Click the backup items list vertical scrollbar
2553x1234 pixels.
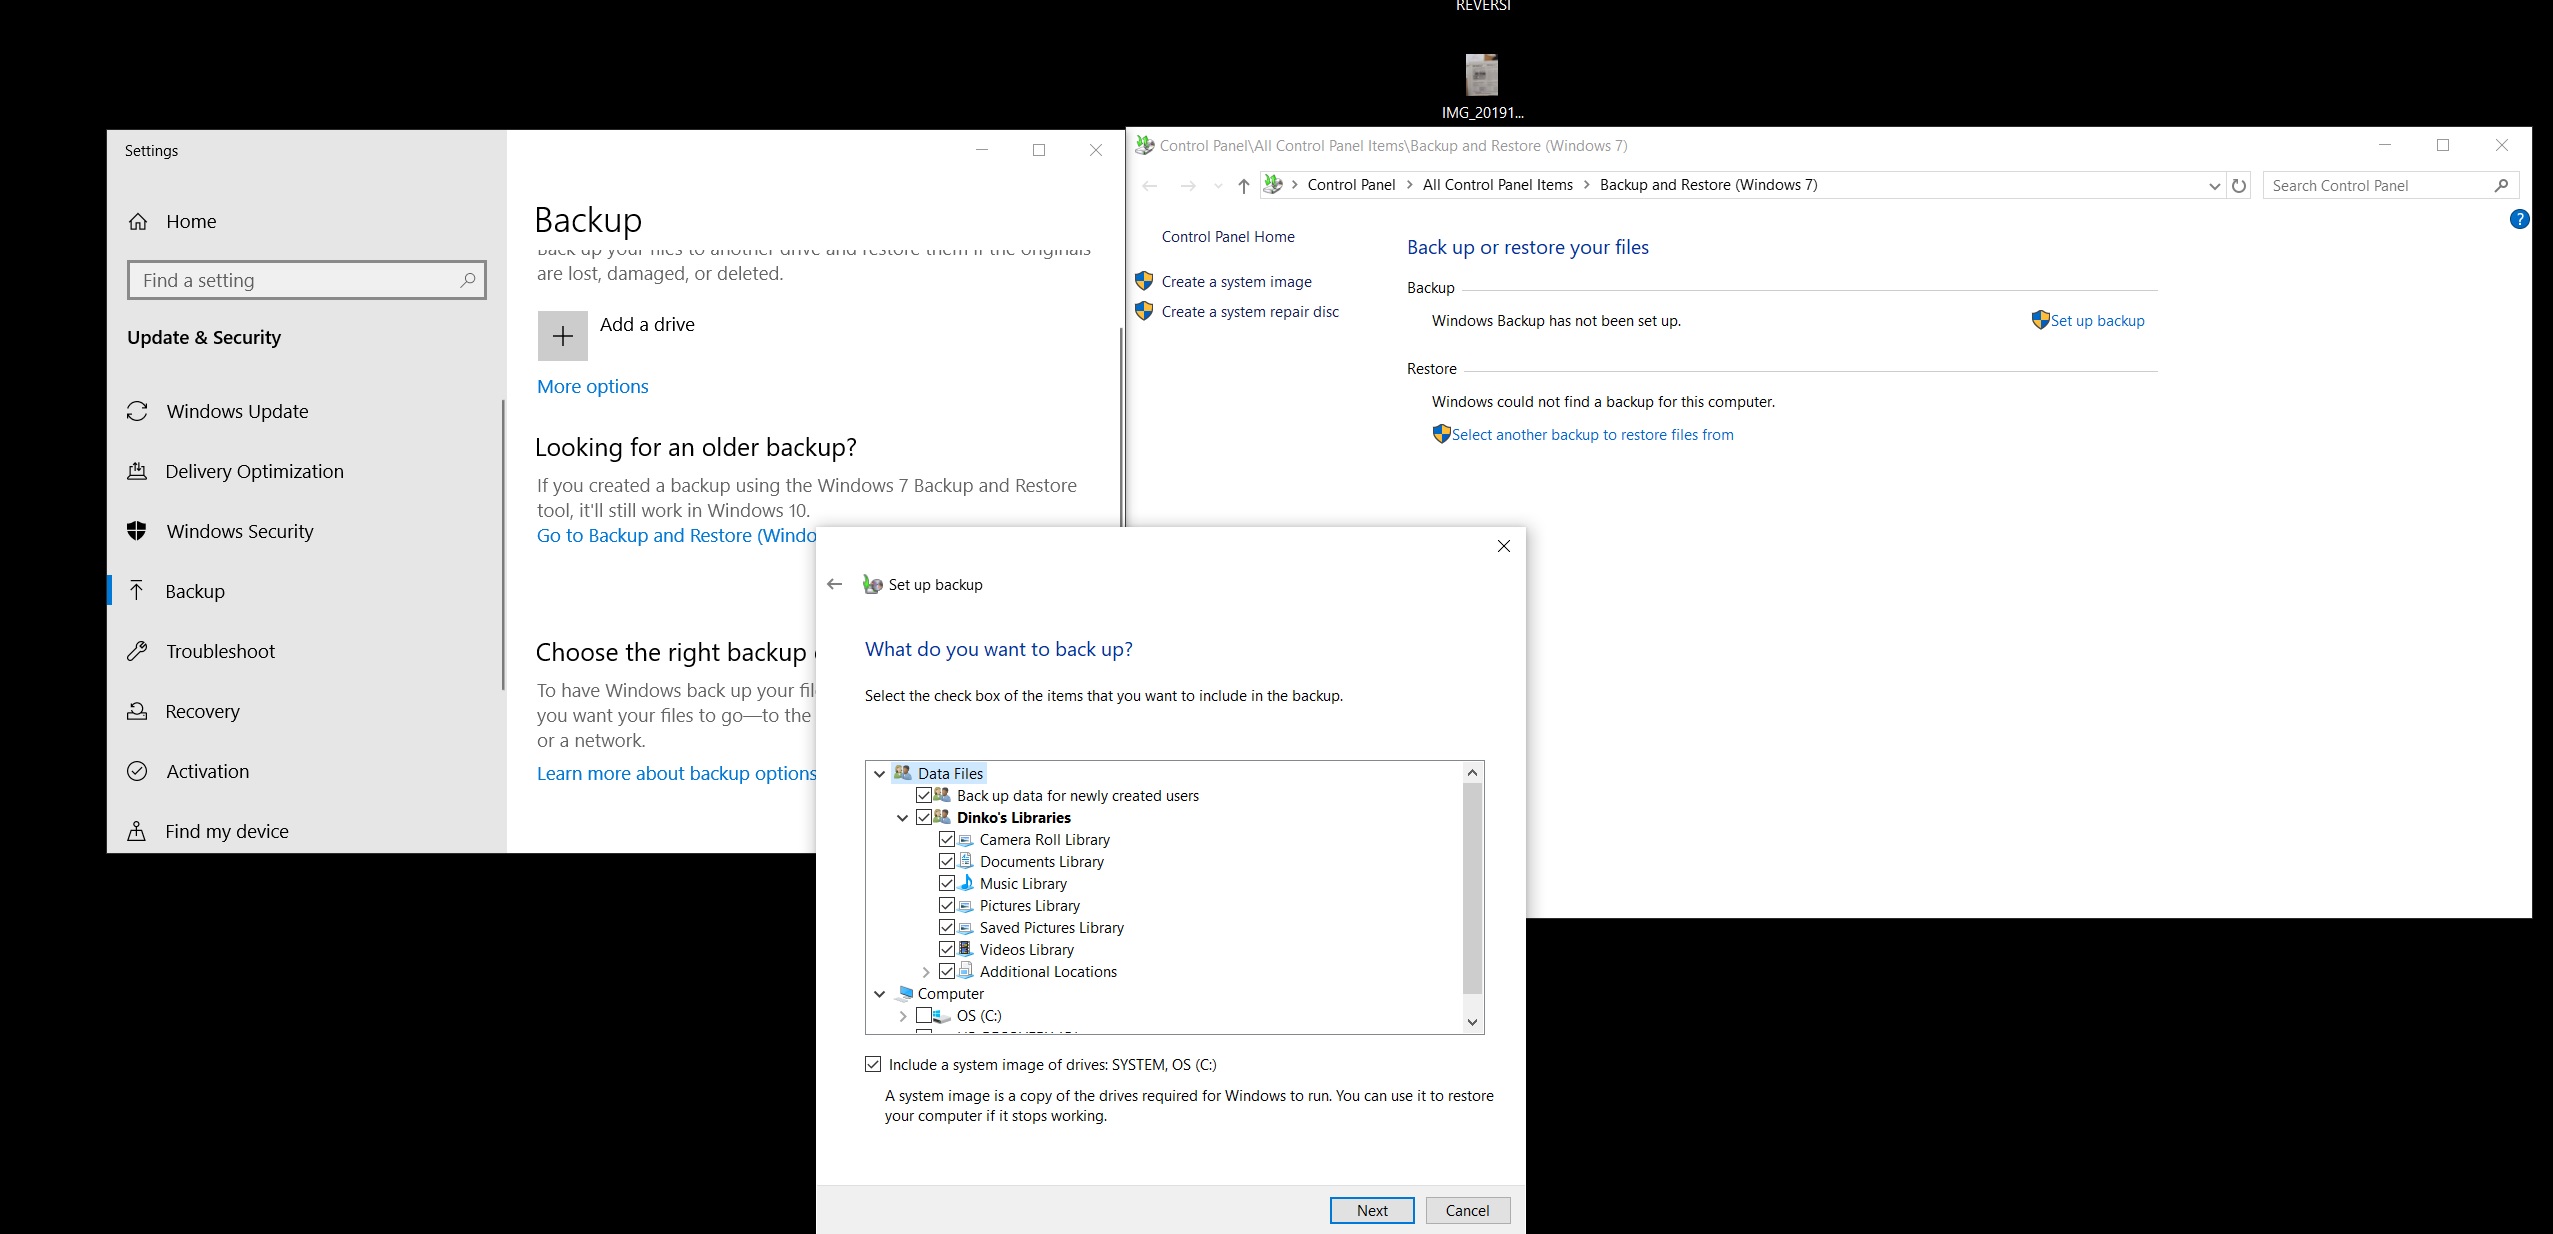pos(1471,890)
